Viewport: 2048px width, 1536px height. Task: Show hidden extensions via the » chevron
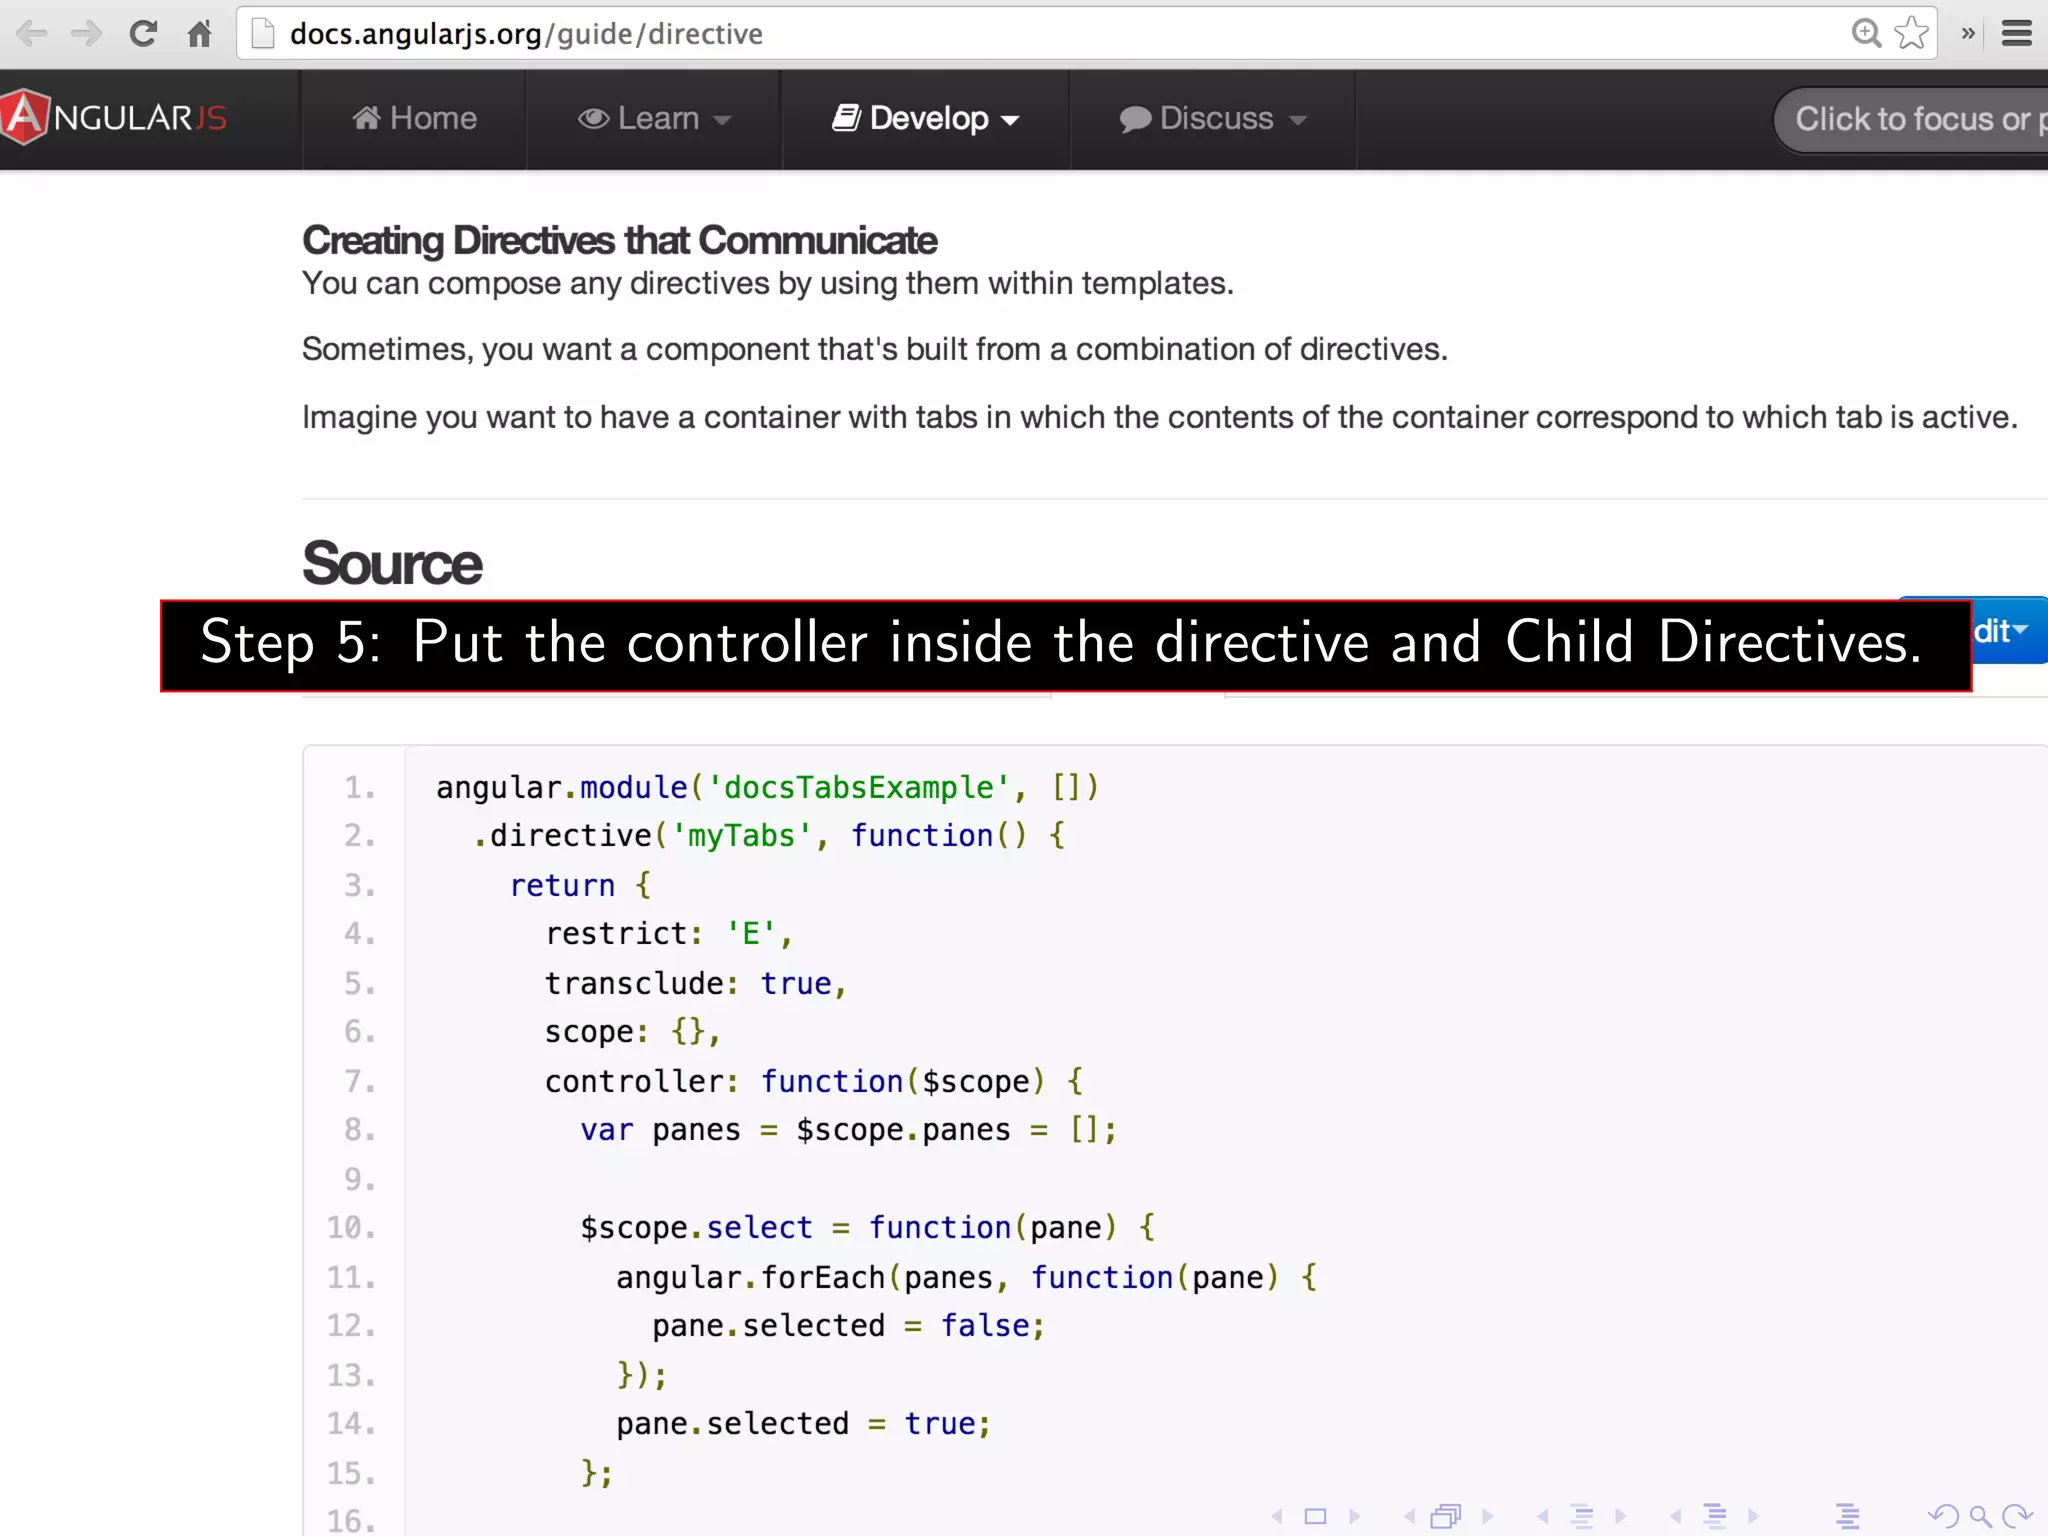point(1968,34)
